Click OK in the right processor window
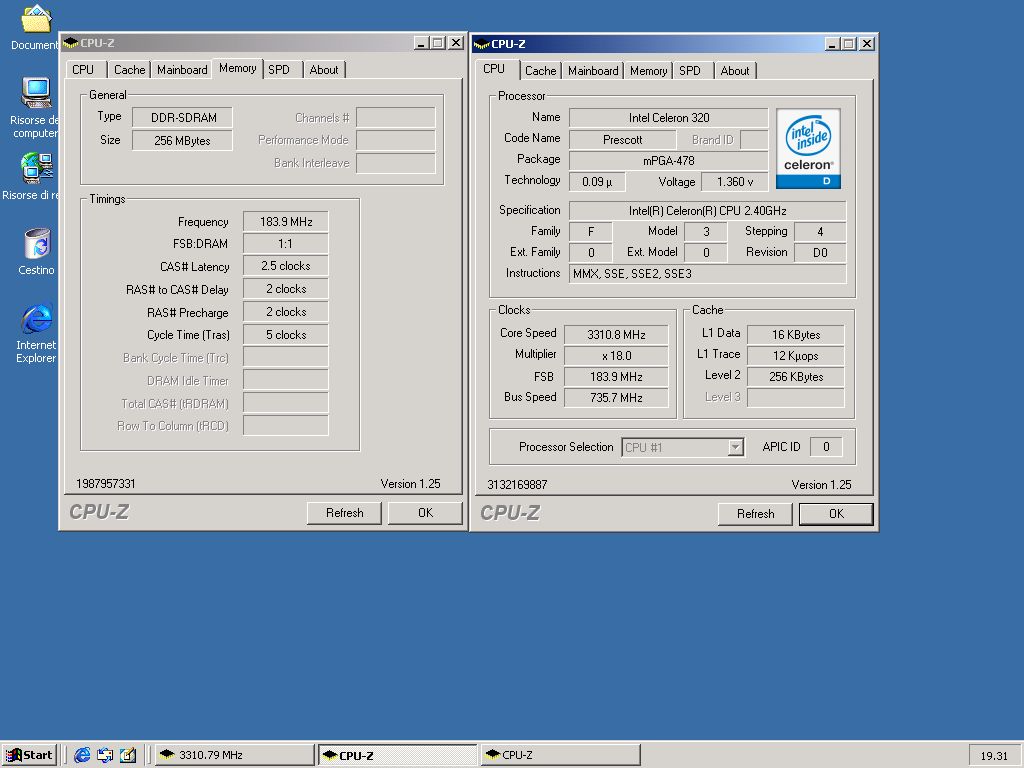Image resolution: width=1024 pixels, height=768 pixels. click(x=837, y=514)
